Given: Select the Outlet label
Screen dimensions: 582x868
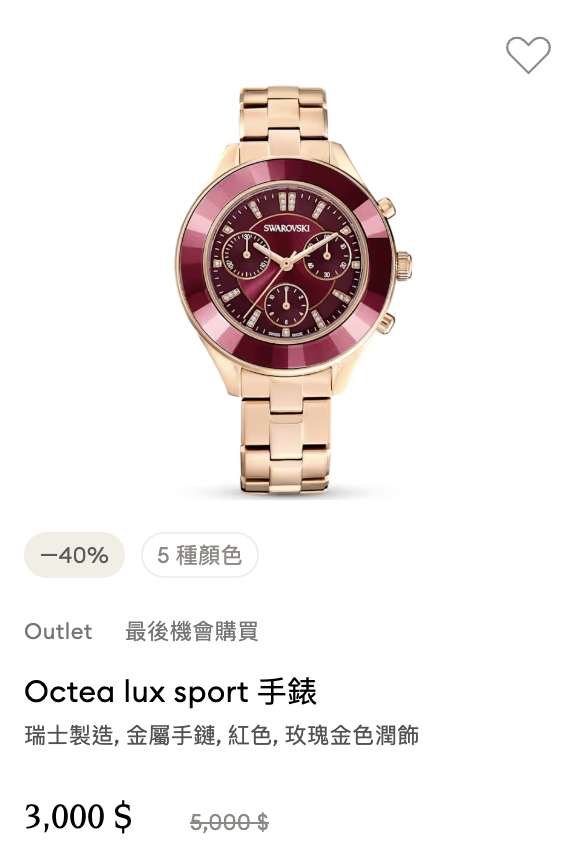Looking at the screenshot, I should point(58,631).
